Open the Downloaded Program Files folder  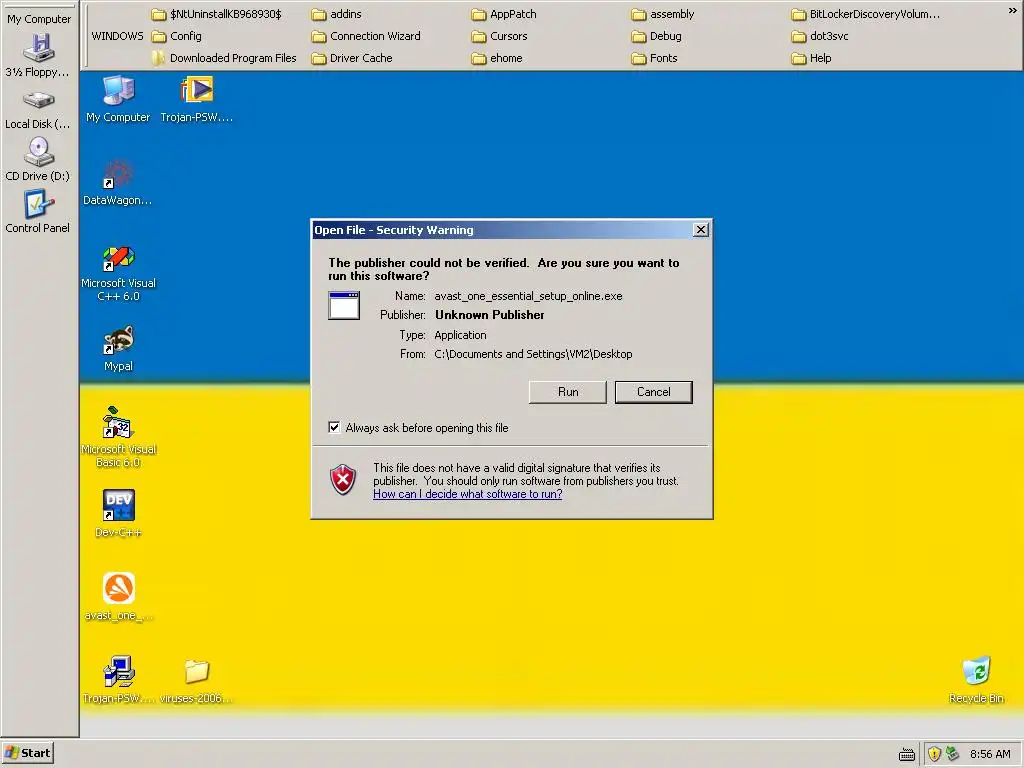(224, 58)
